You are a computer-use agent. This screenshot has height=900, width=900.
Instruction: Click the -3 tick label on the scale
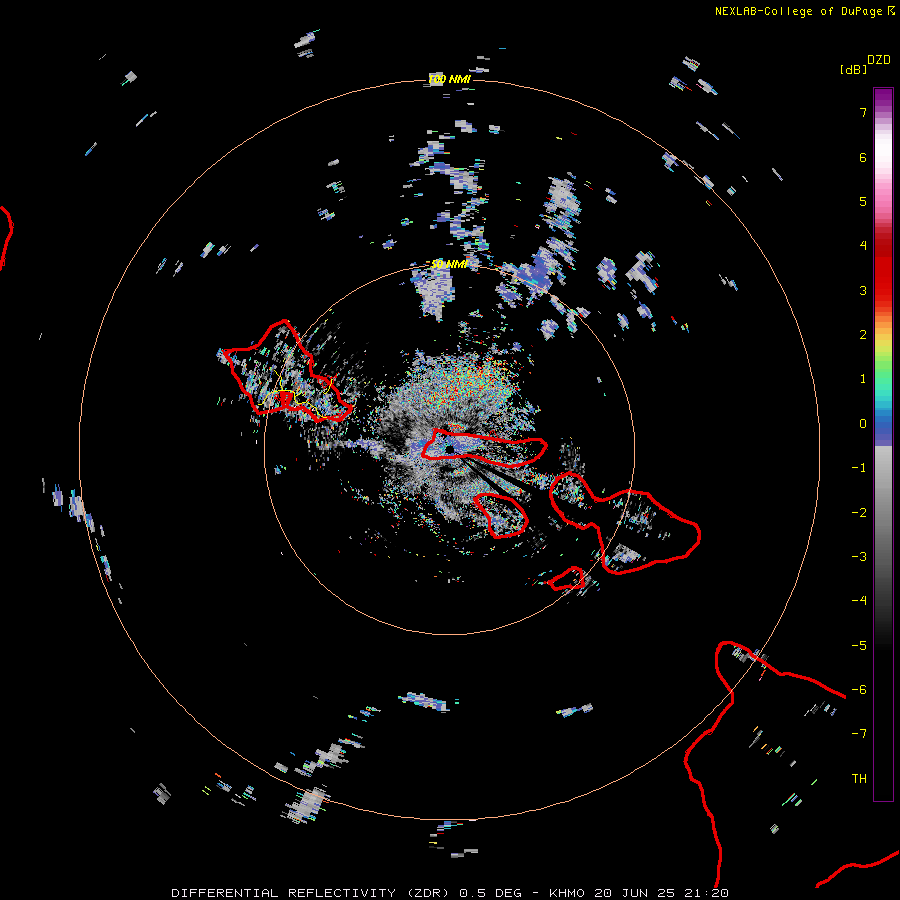859,557
